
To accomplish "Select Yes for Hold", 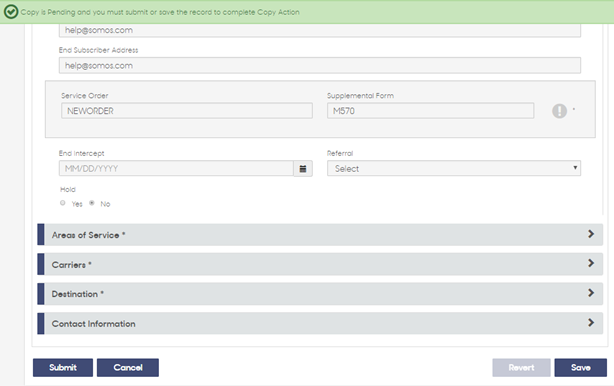I will 63,203.
